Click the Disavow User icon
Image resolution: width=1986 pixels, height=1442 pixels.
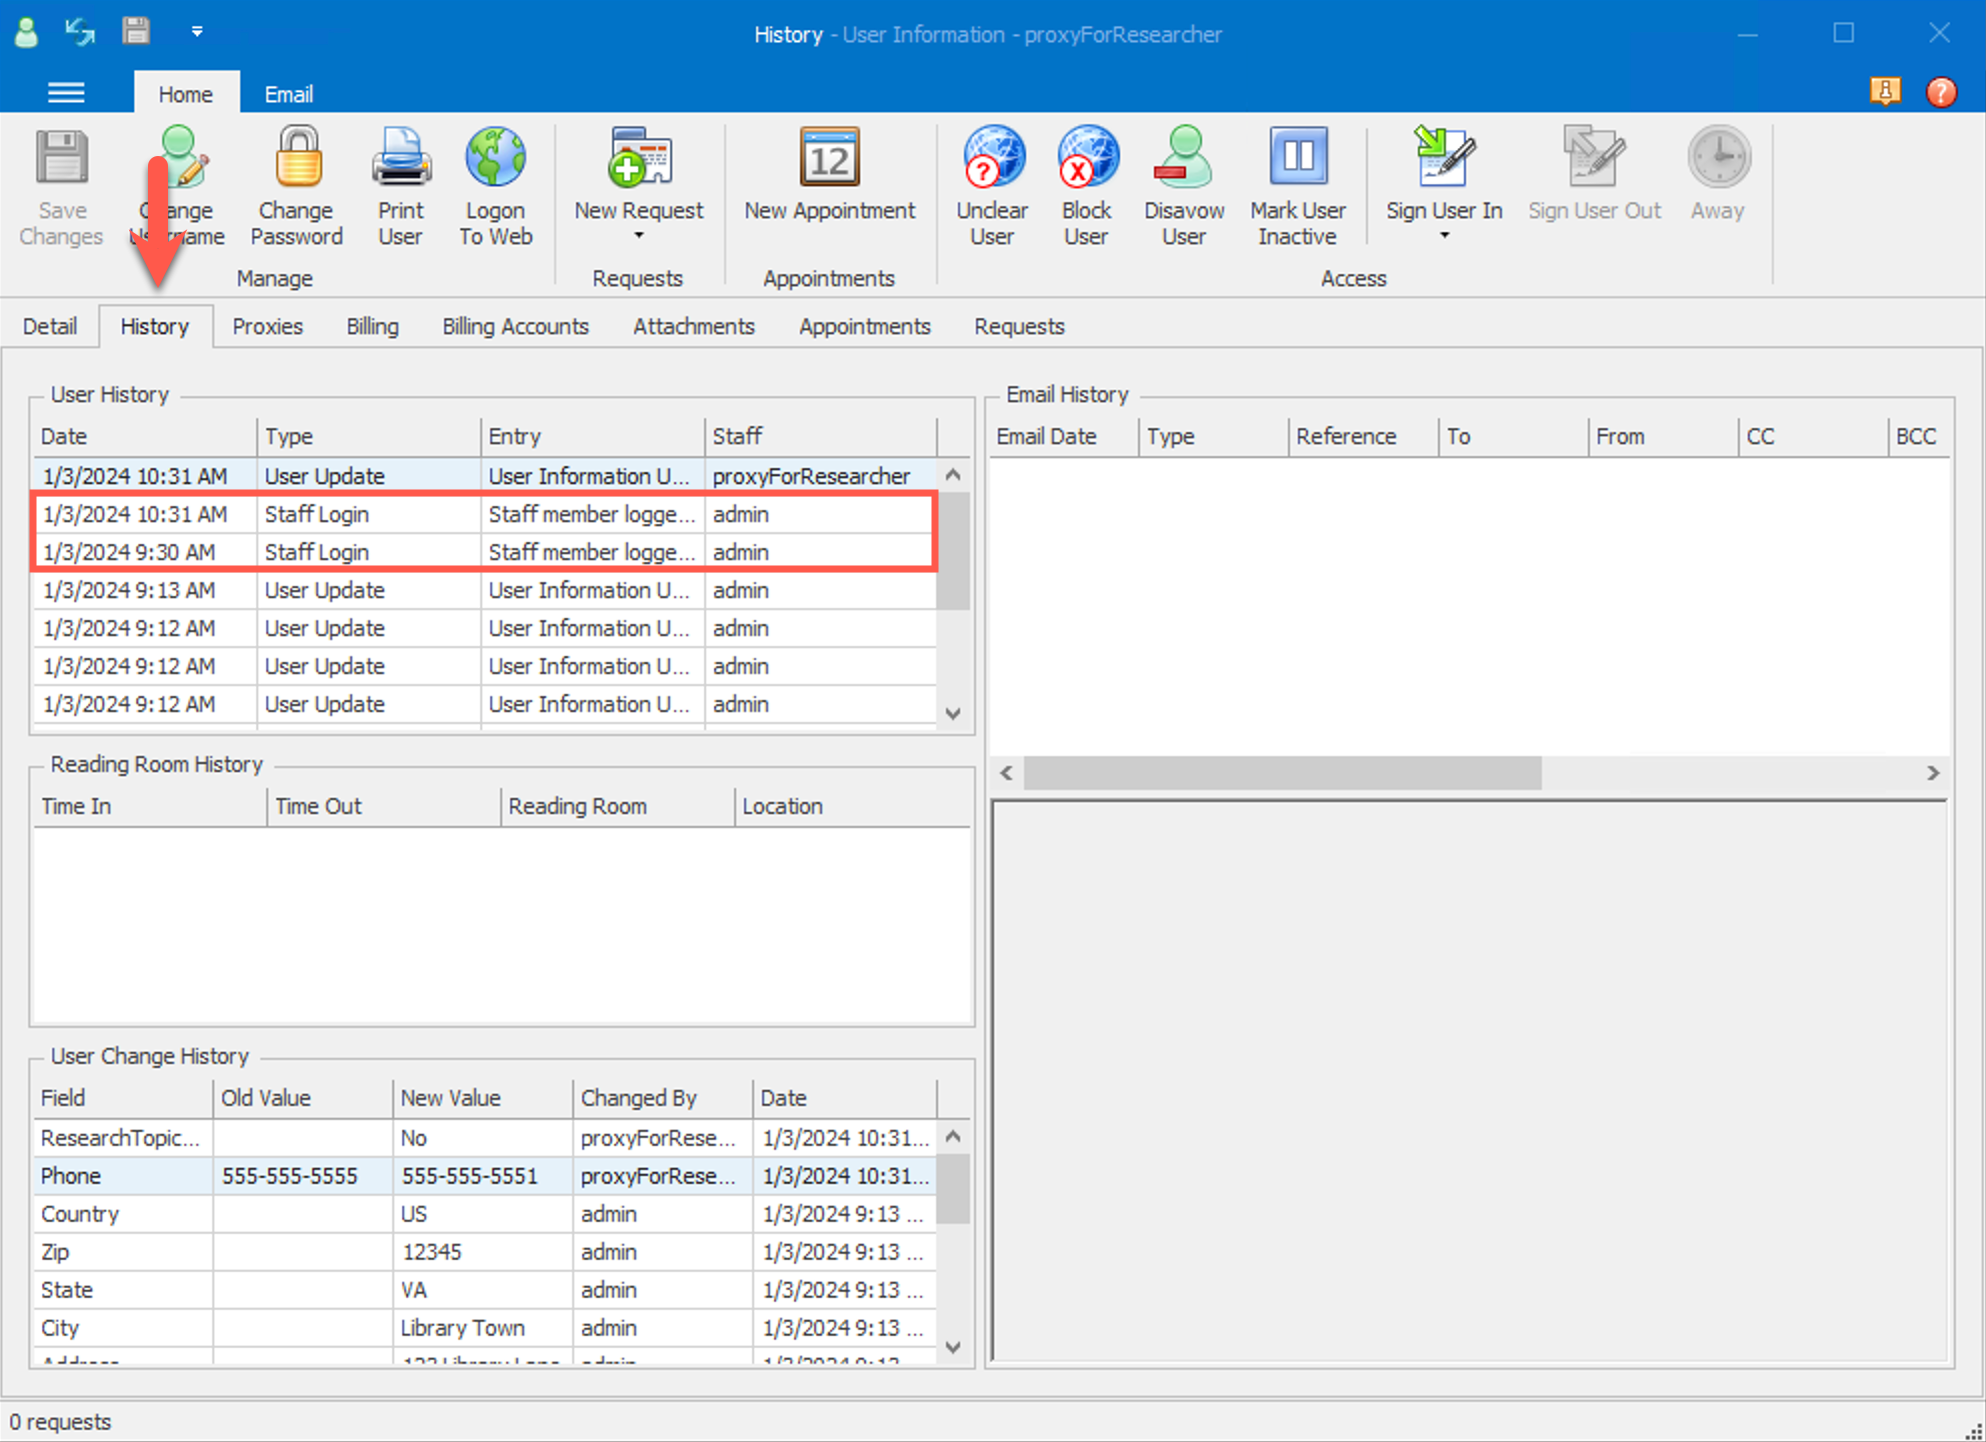[x=1184, y=159]
